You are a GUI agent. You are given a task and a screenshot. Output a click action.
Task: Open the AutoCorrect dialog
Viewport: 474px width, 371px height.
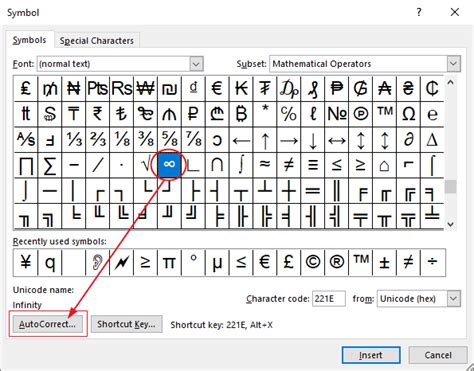coord(47,324)
